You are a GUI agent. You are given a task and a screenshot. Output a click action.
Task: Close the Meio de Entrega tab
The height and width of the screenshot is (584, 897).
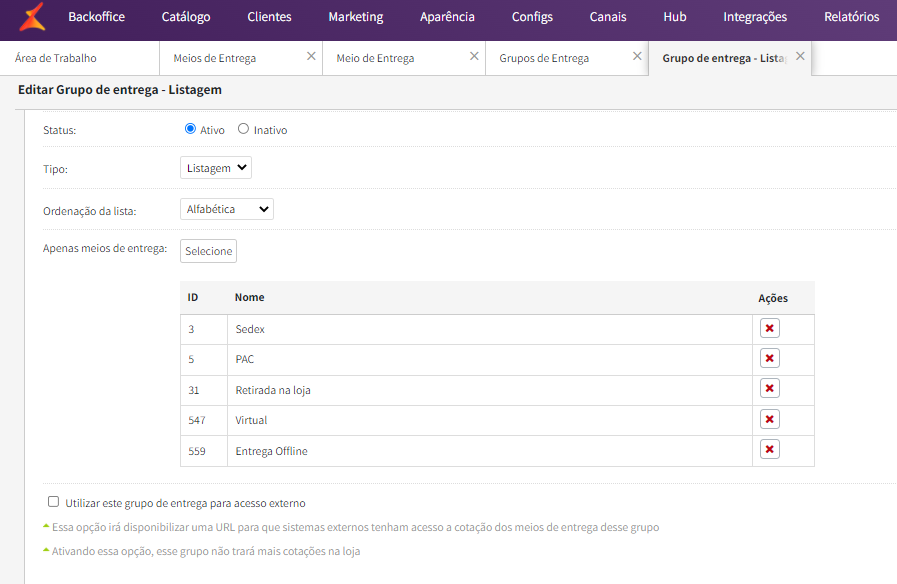(x=474, y=56)
